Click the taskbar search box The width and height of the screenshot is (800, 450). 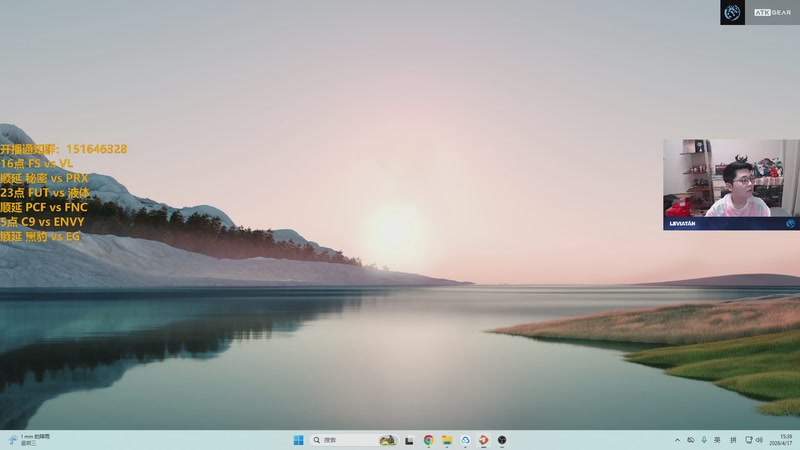point(355,440)
